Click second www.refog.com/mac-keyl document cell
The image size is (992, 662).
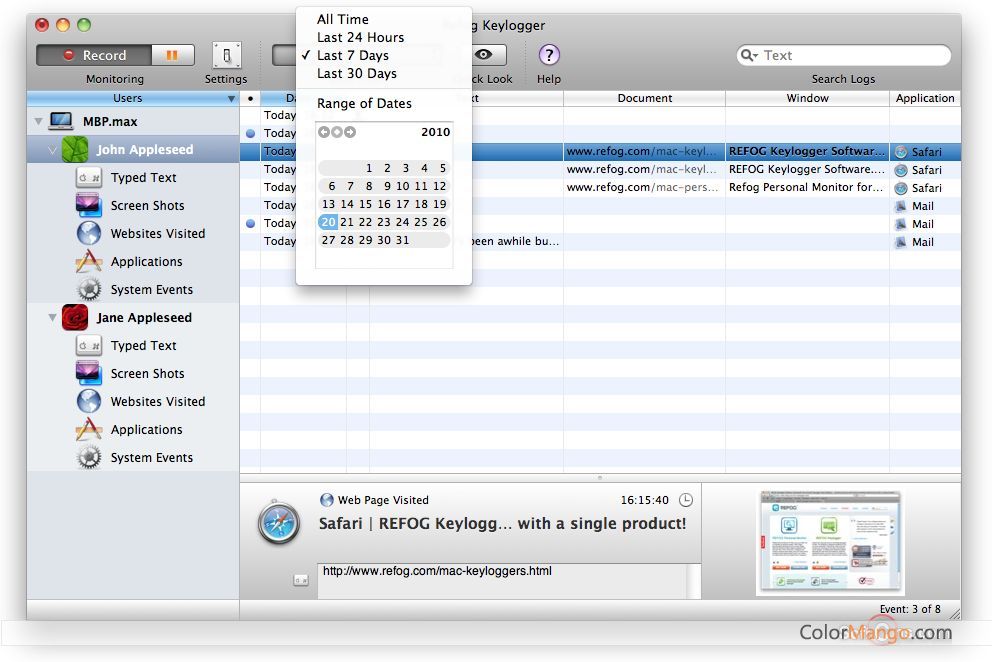[642, 170]
